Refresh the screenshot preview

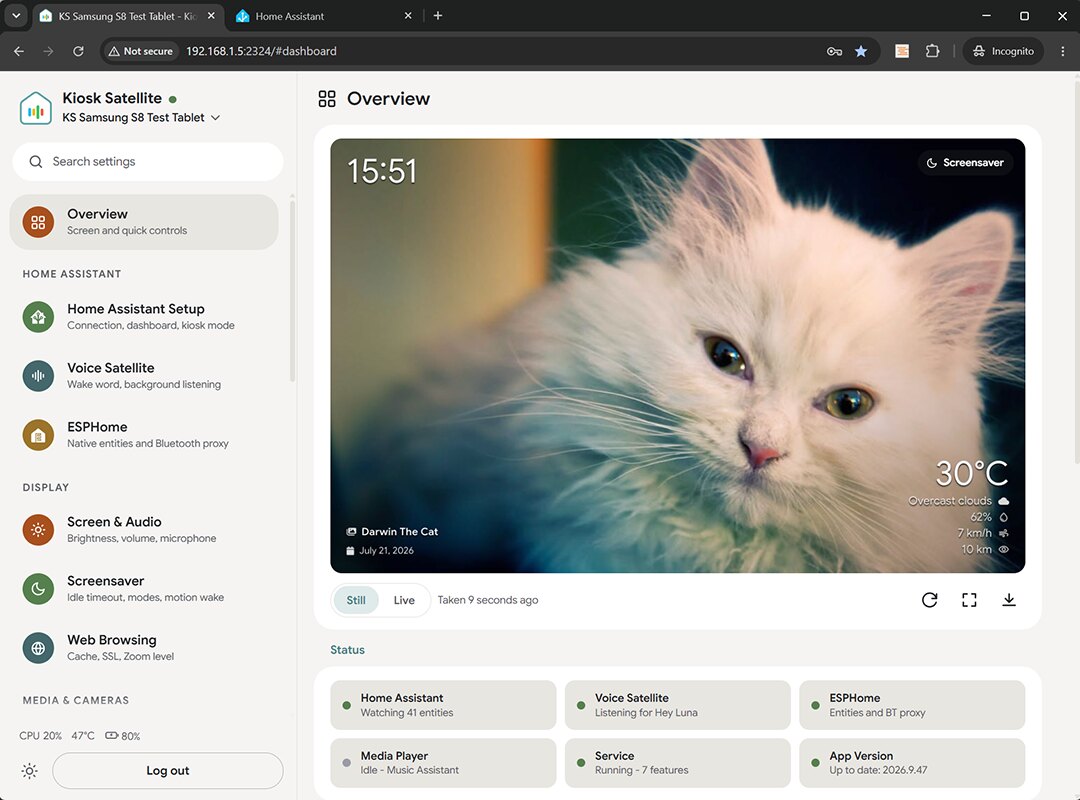(929, 600)
